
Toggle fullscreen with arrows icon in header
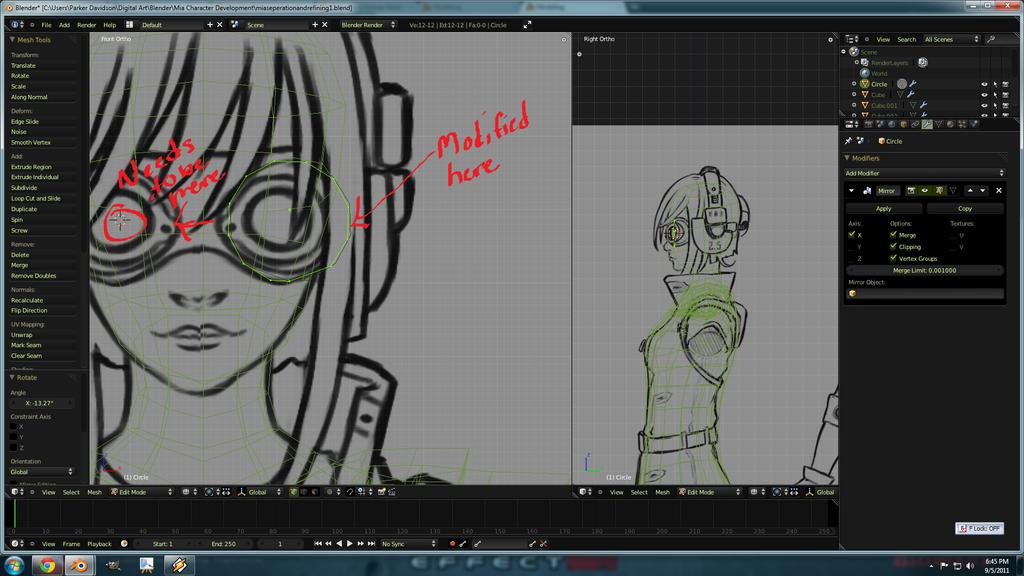pyautogui.click(x=527, y=25)
